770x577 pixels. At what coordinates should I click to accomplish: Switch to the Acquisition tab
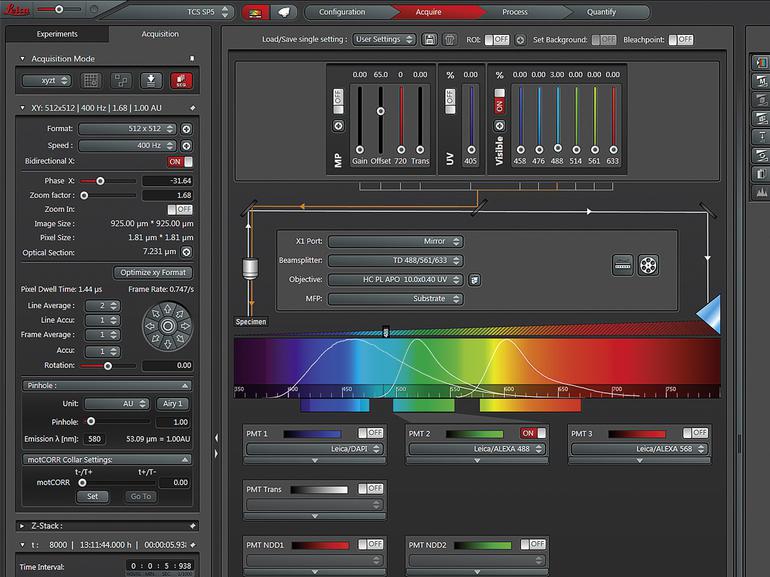[x=160, y=34]
